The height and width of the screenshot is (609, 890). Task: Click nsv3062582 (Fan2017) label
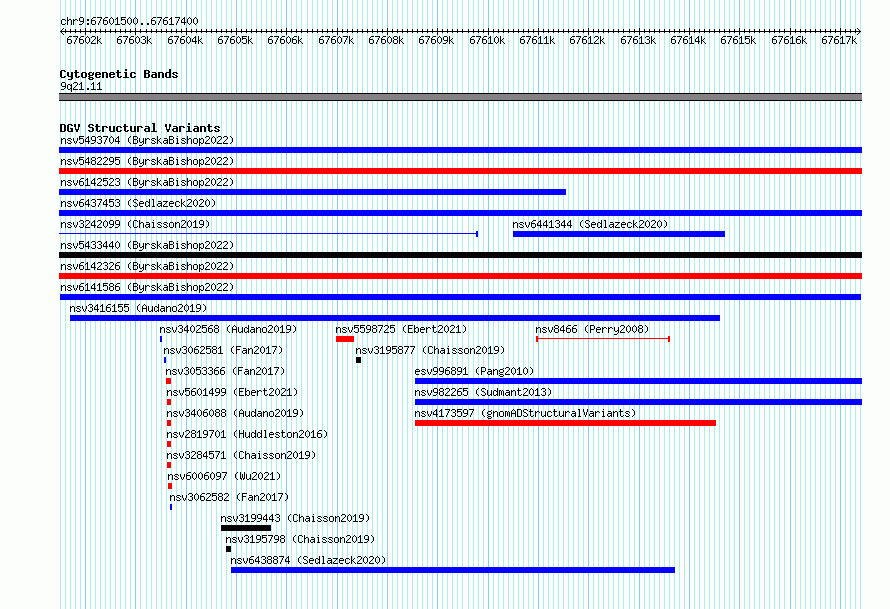229,497
